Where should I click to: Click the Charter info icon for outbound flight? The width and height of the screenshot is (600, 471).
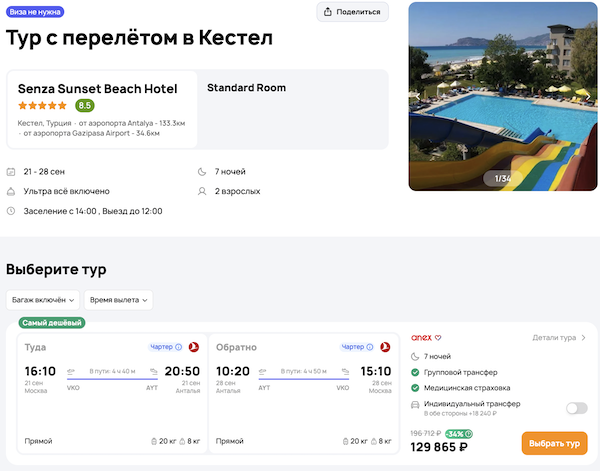click(x=179, y=347)
